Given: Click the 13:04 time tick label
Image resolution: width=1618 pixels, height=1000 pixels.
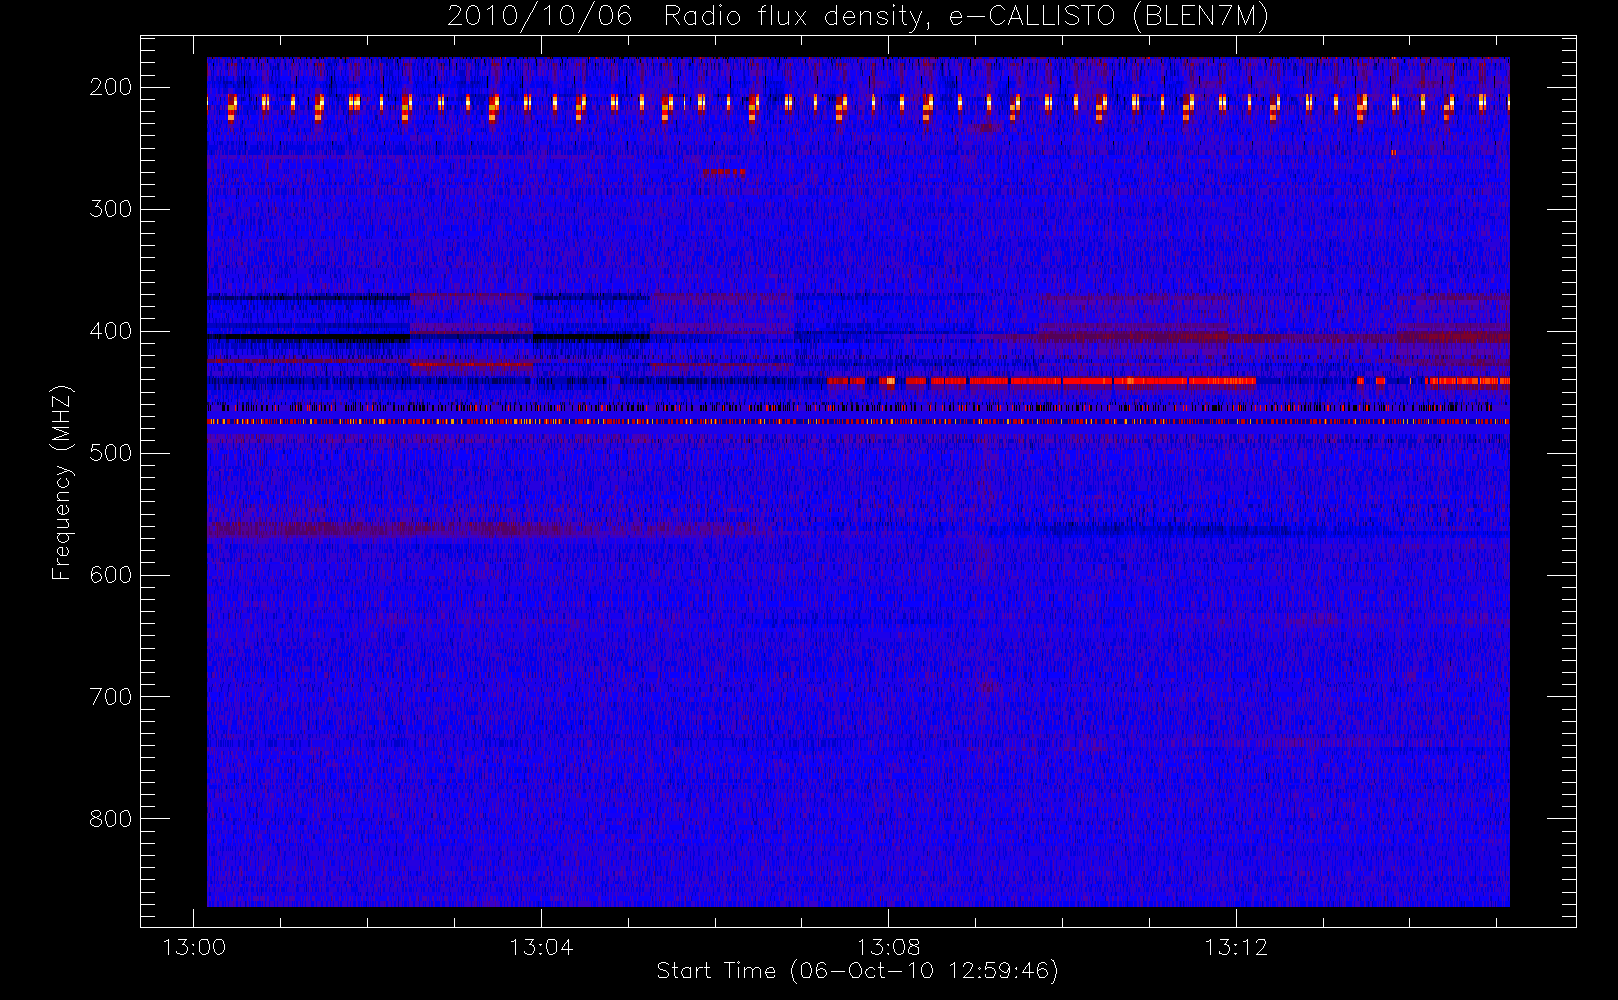Looking at the screenshot, I should click(541, 946).
